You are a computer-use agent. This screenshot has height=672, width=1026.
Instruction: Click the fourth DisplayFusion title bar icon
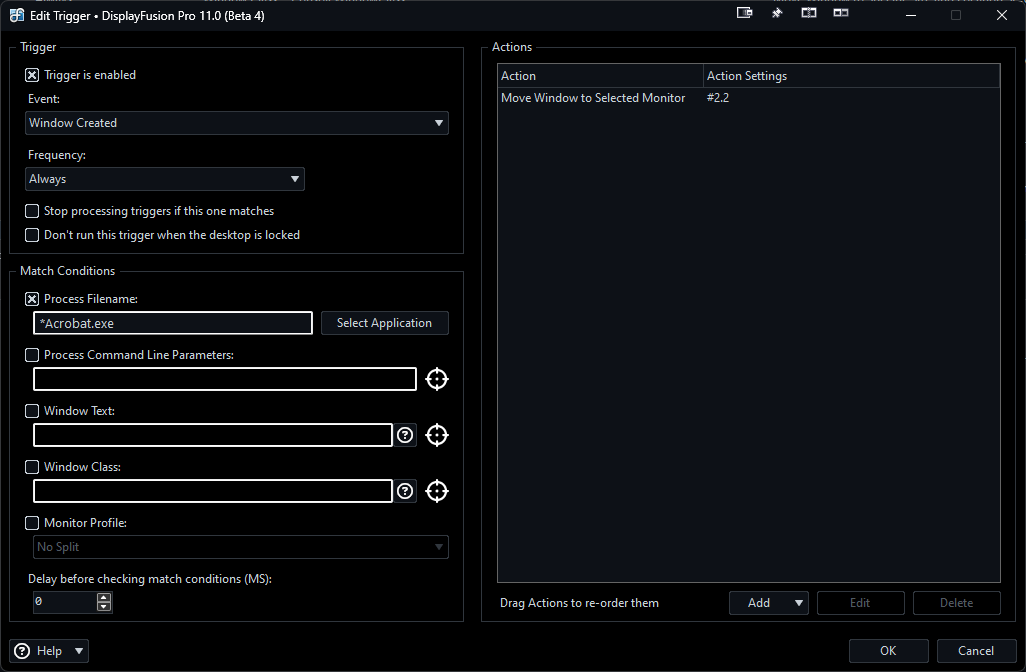[841, 13]
